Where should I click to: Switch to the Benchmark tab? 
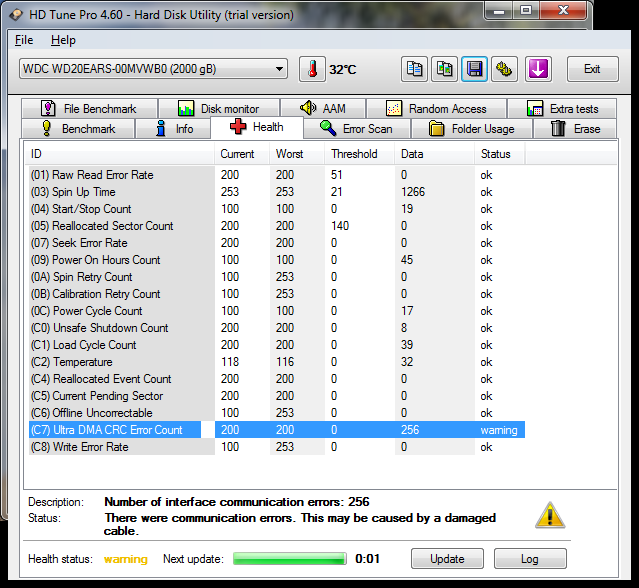pos(78,129)
